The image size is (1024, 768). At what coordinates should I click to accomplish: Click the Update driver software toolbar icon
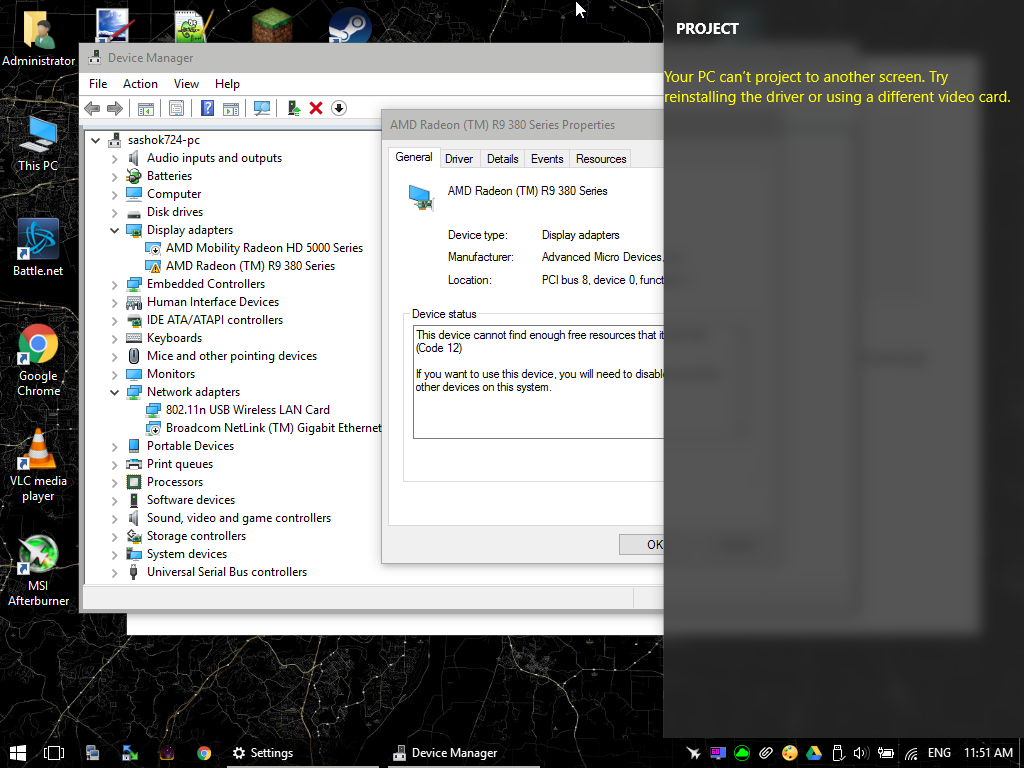click(x=293, y=108)
